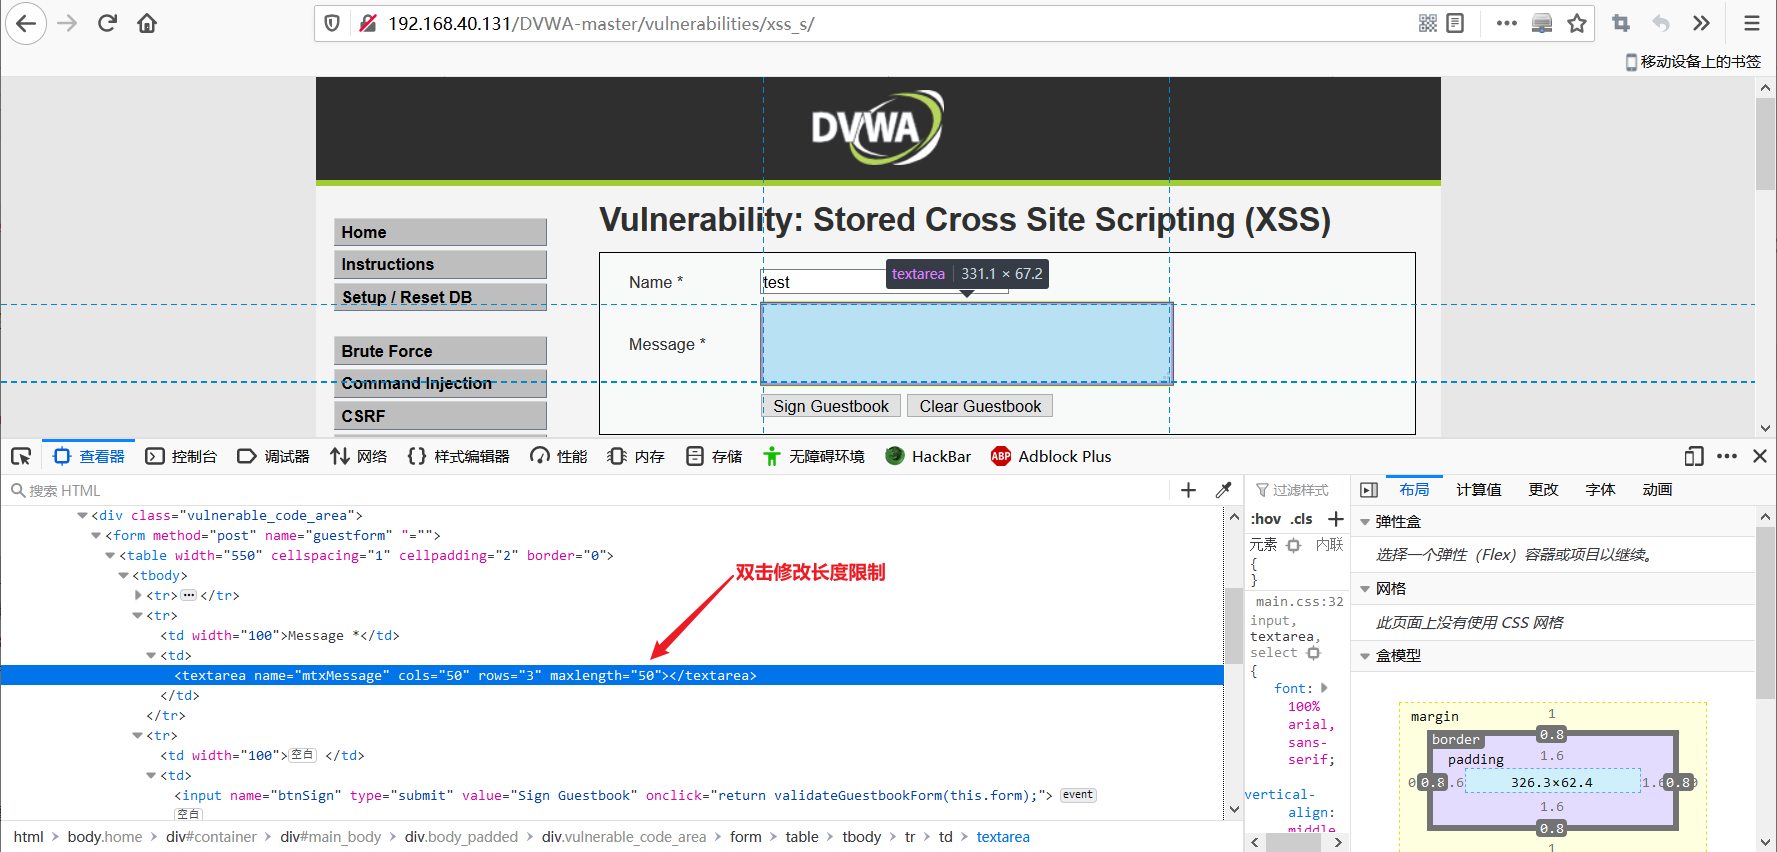
Task: Toggle the sidebar pane split icon
Action: (1369, 490)
